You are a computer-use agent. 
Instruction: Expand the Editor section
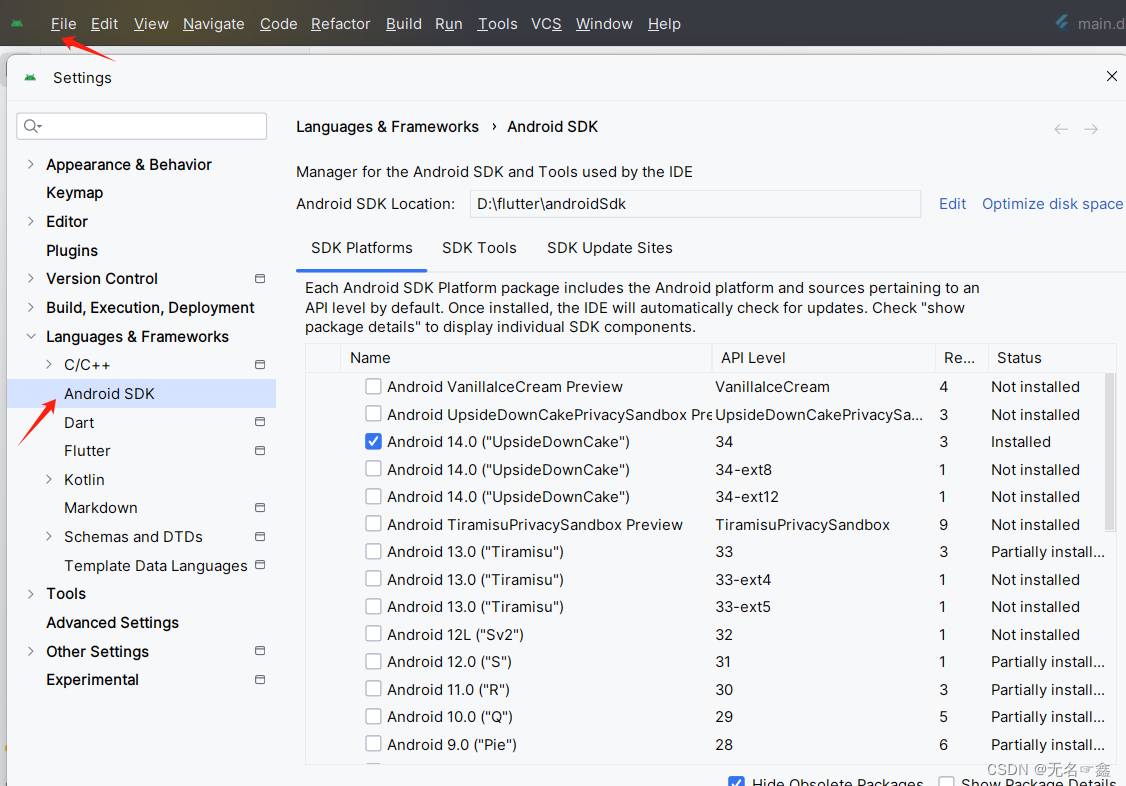point(30,221)
